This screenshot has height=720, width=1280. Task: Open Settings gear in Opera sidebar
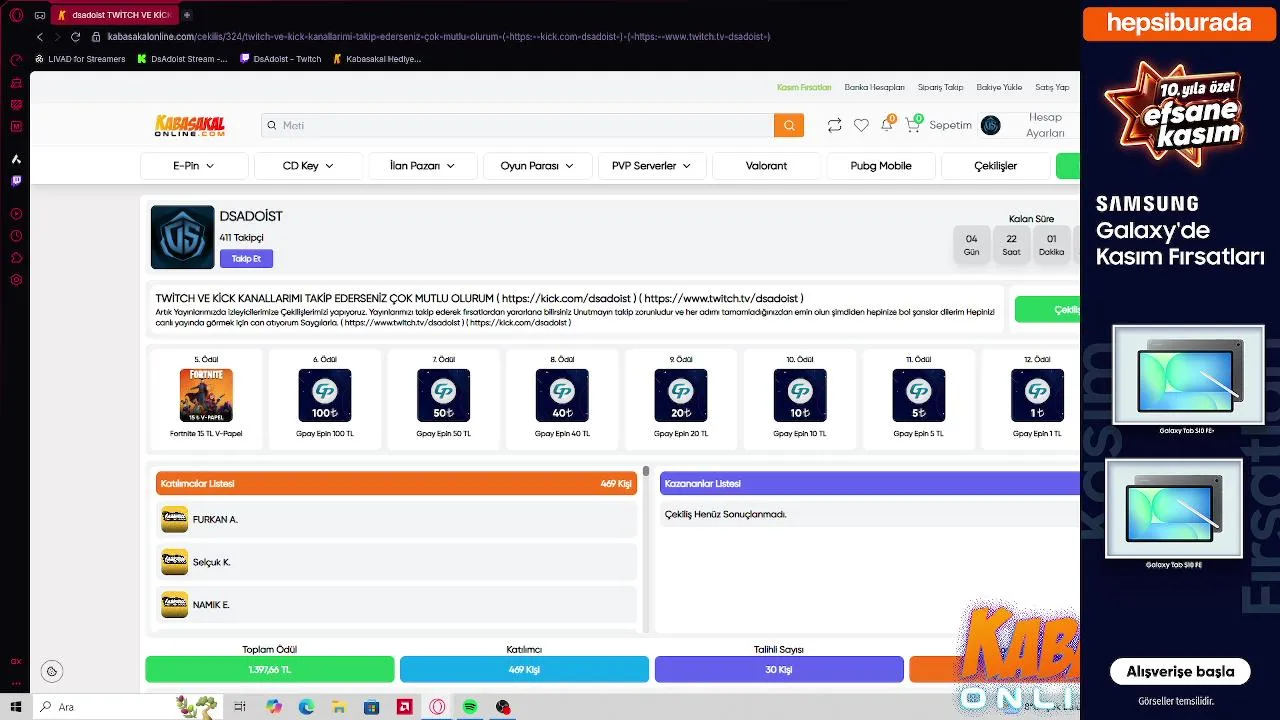pyautogui.click(x=16, y=280)
